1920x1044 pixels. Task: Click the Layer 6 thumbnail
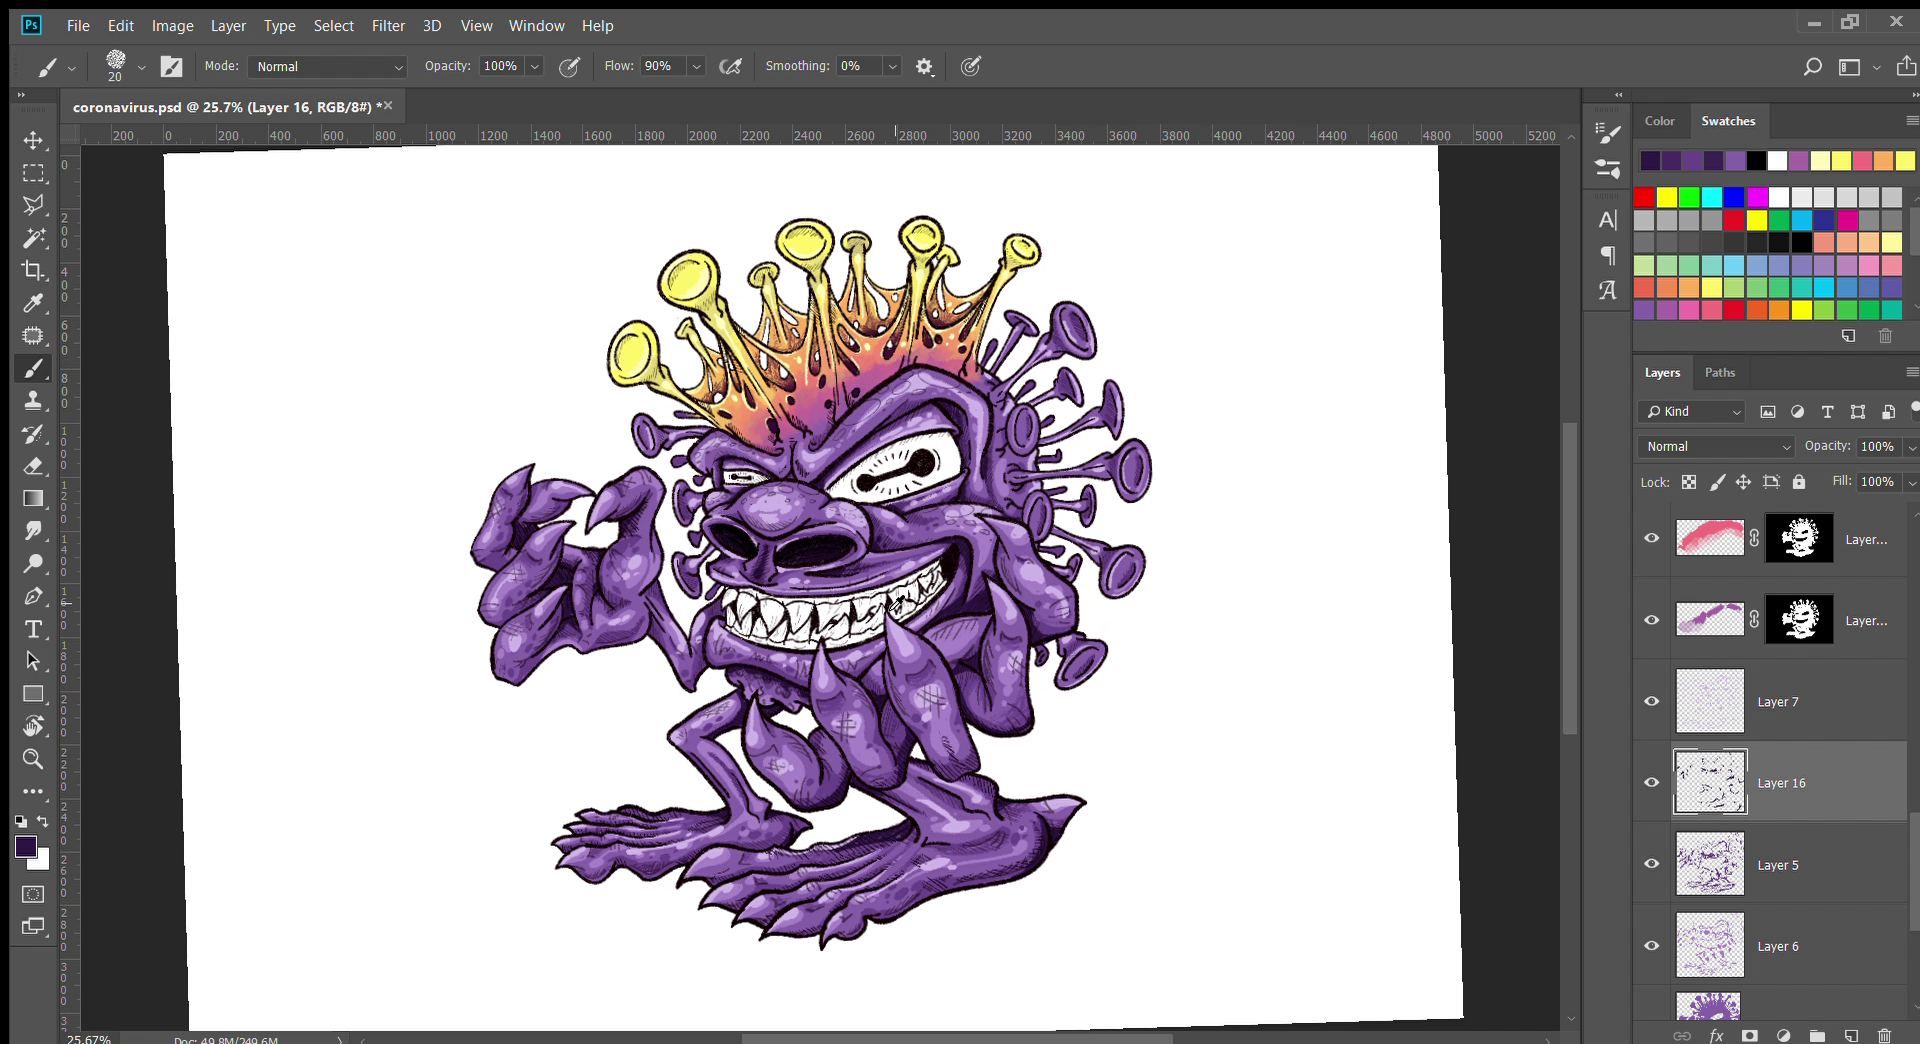pos(1709,945)
